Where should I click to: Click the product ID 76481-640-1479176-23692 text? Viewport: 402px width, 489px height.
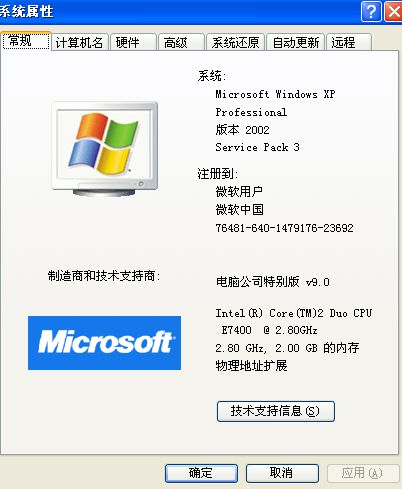point(284,228)
